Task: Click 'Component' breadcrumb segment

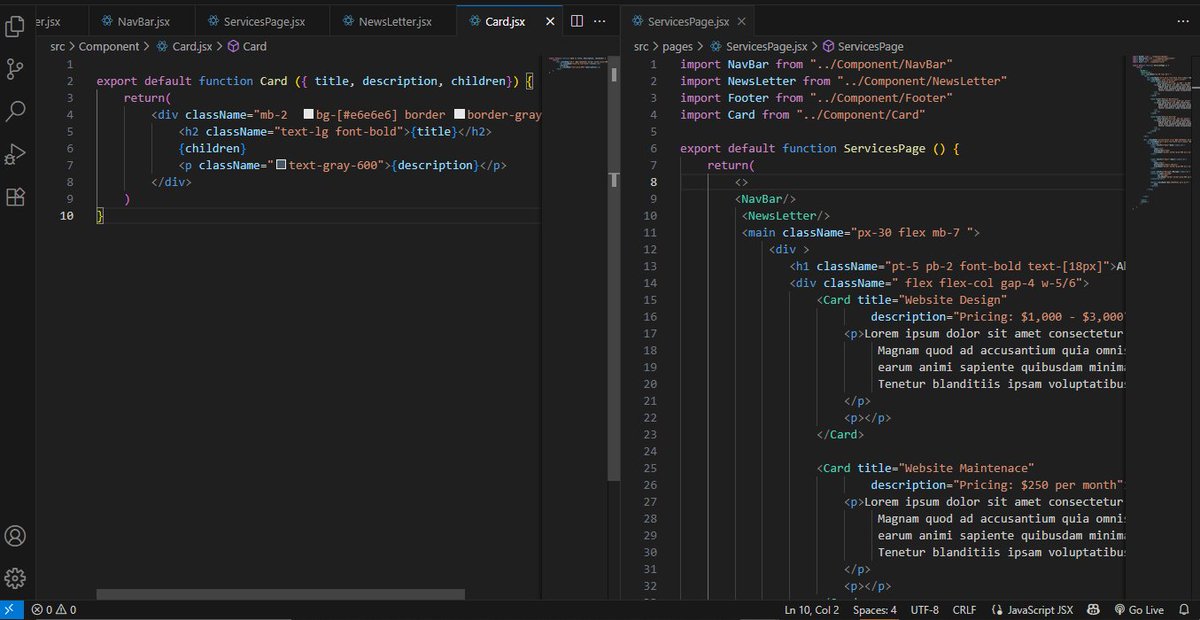Action: click(x=109, y=46)
